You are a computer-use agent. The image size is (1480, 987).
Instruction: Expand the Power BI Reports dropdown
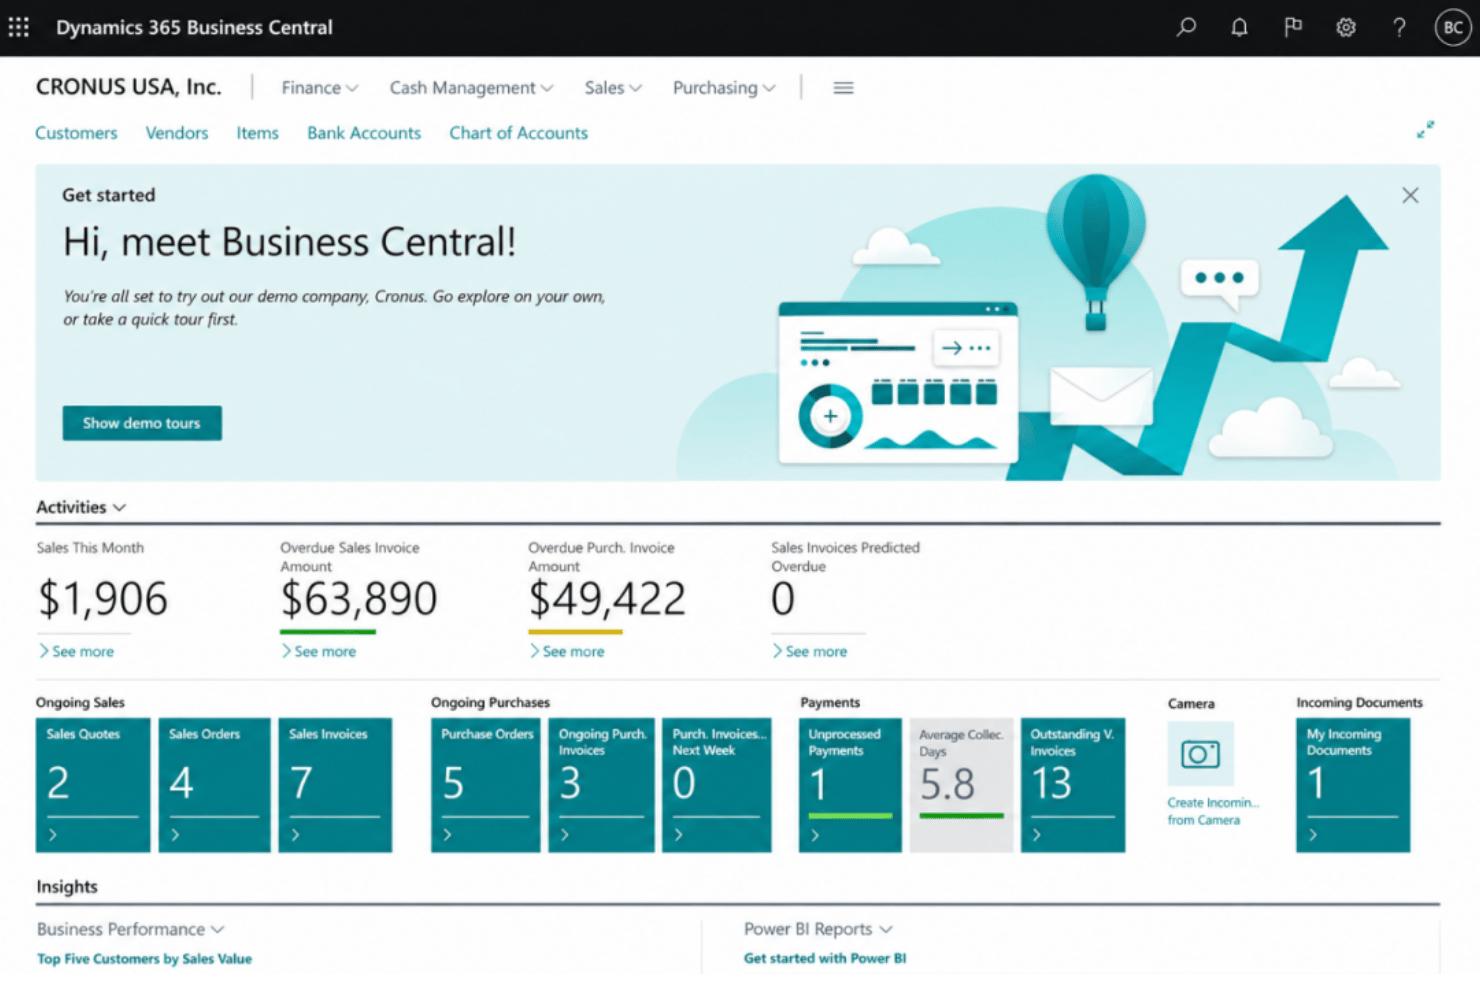click(818, 929)
